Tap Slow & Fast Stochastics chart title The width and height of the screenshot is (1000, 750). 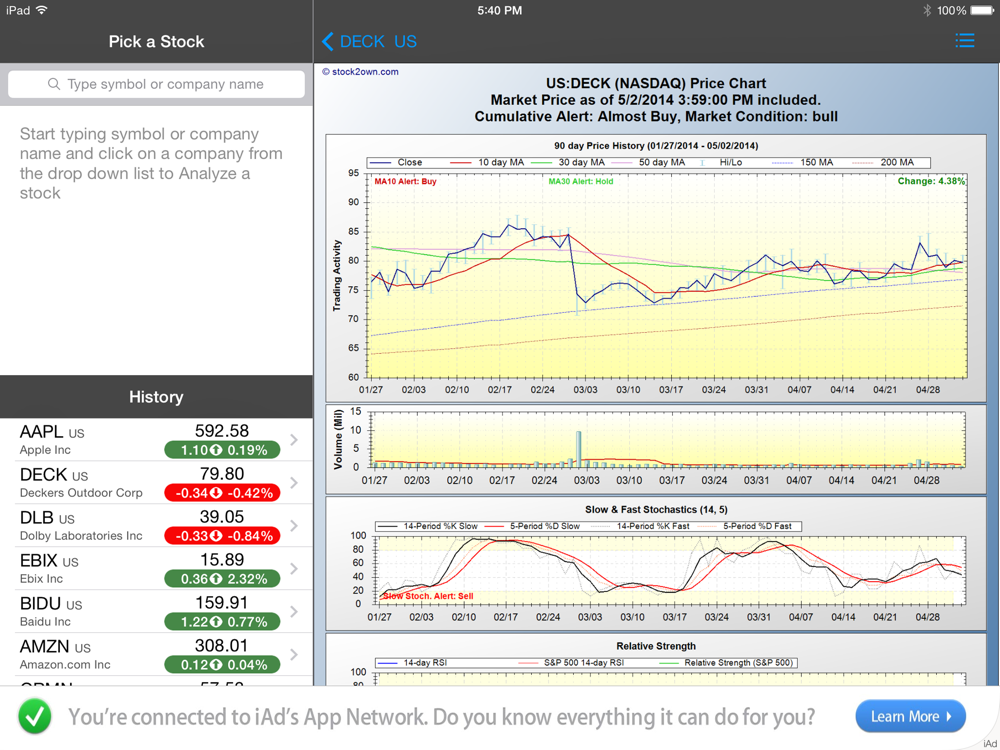(656, 510)
